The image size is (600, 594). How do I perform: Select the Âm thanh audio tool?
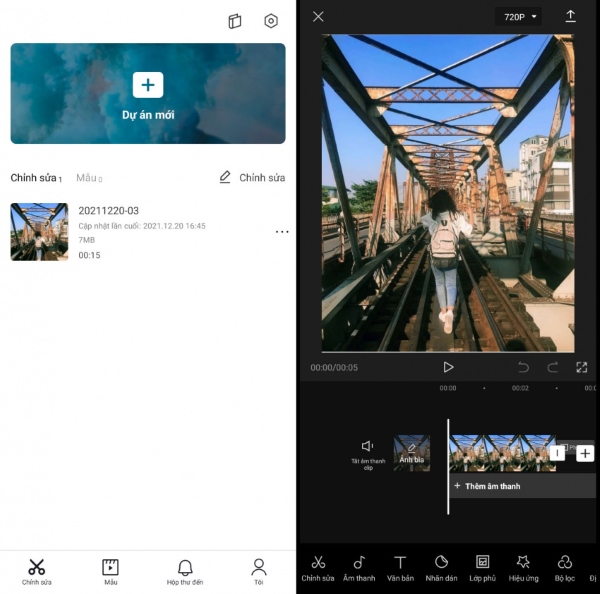click(x=359, y=568)
